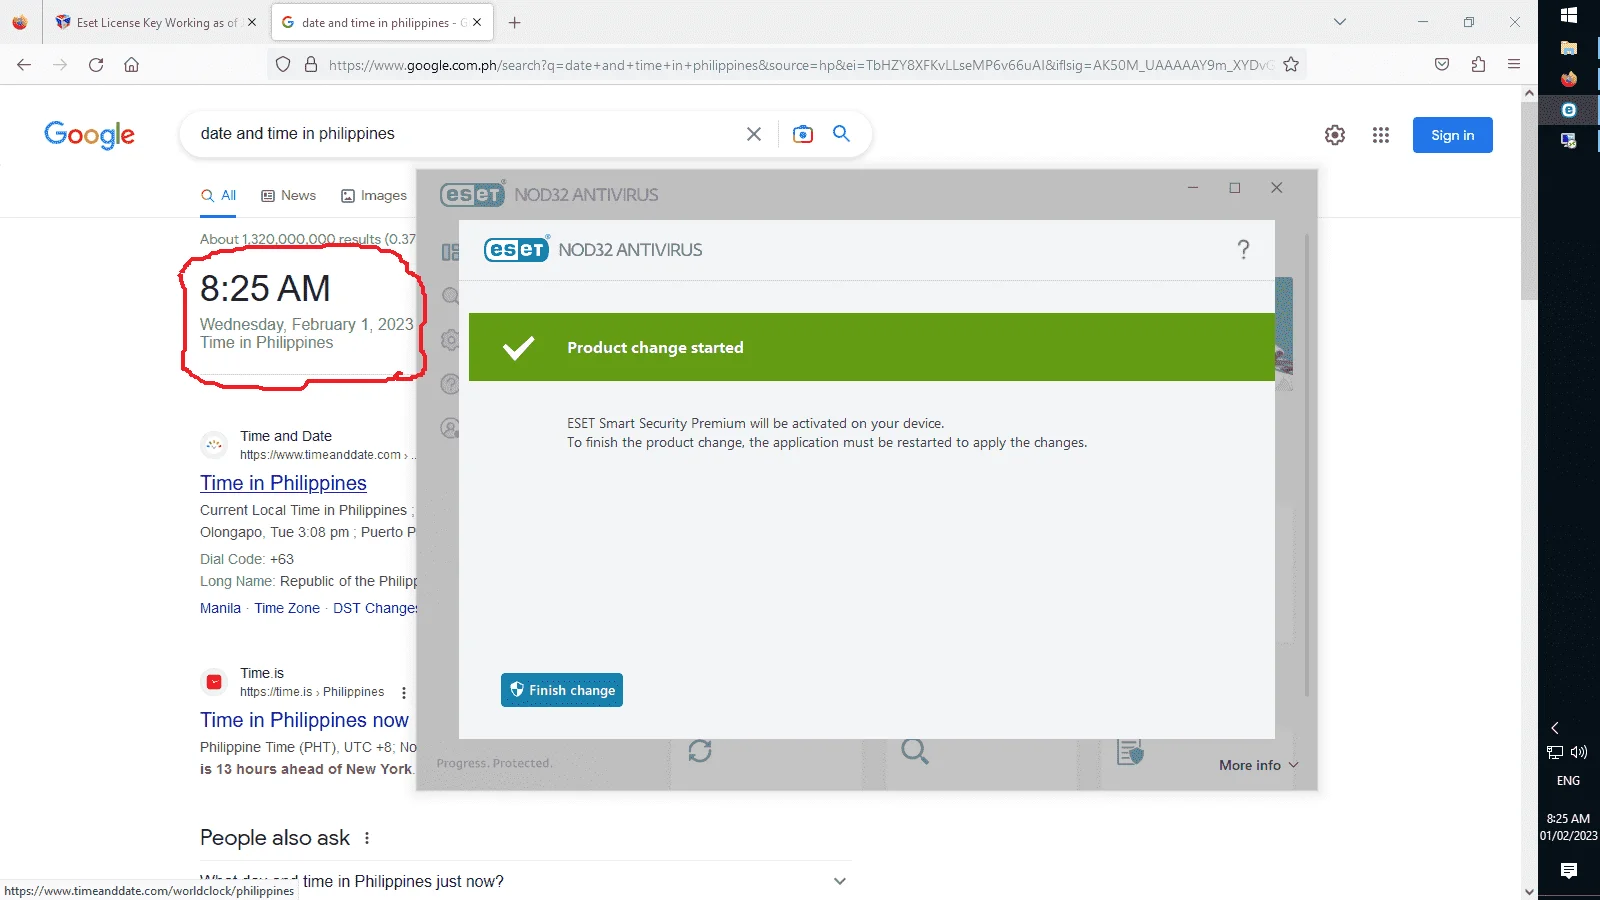This screenshot has width=1600, height=900.
Task: Click the URL address bar
Action: click(x=800, y=65)
